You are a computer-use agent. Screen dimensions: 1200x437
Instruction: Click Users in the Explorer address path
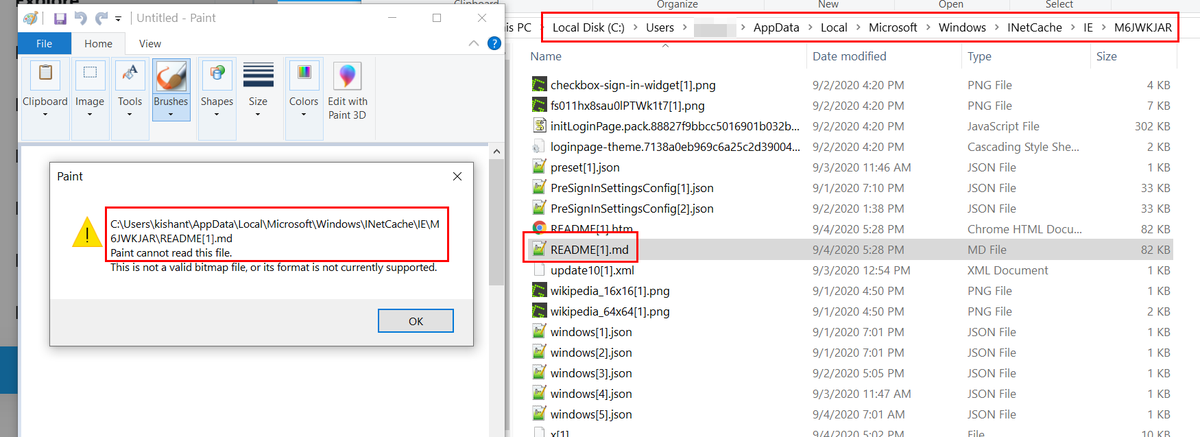pyautogui.click(x=658, y=27)
